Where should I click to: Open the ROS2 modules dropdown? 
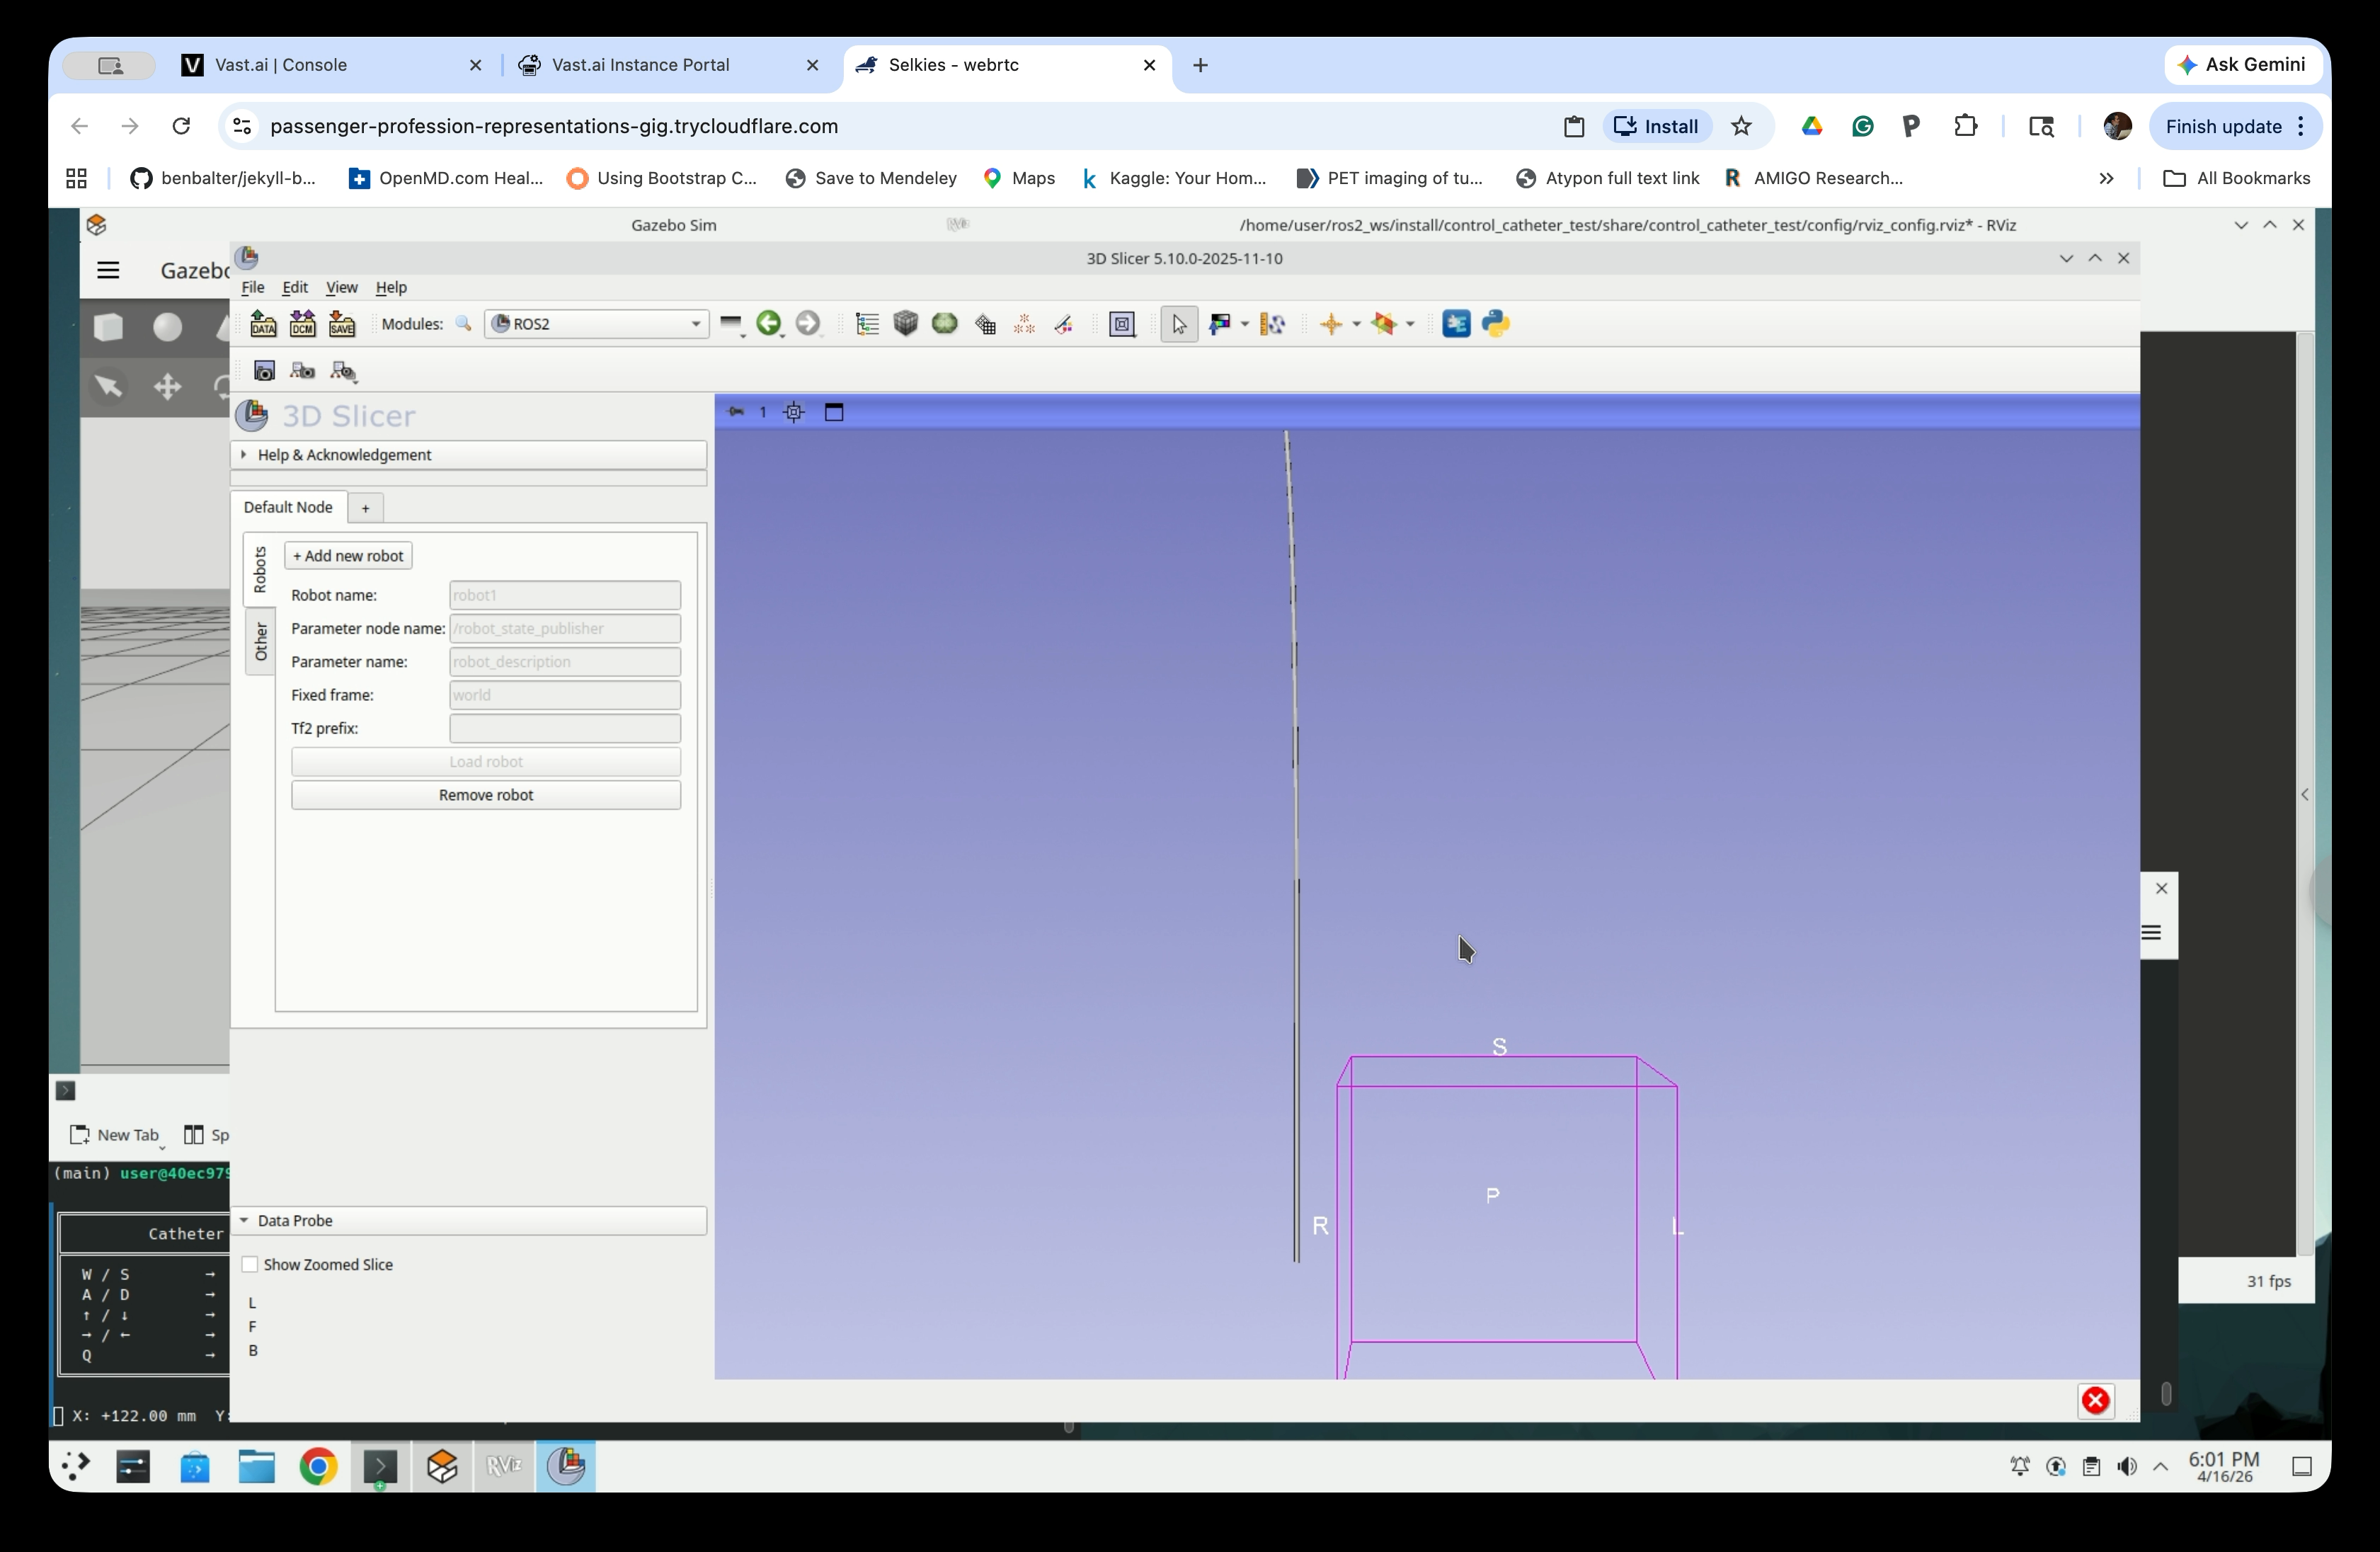pyautogui.click(x=596, y=324)
